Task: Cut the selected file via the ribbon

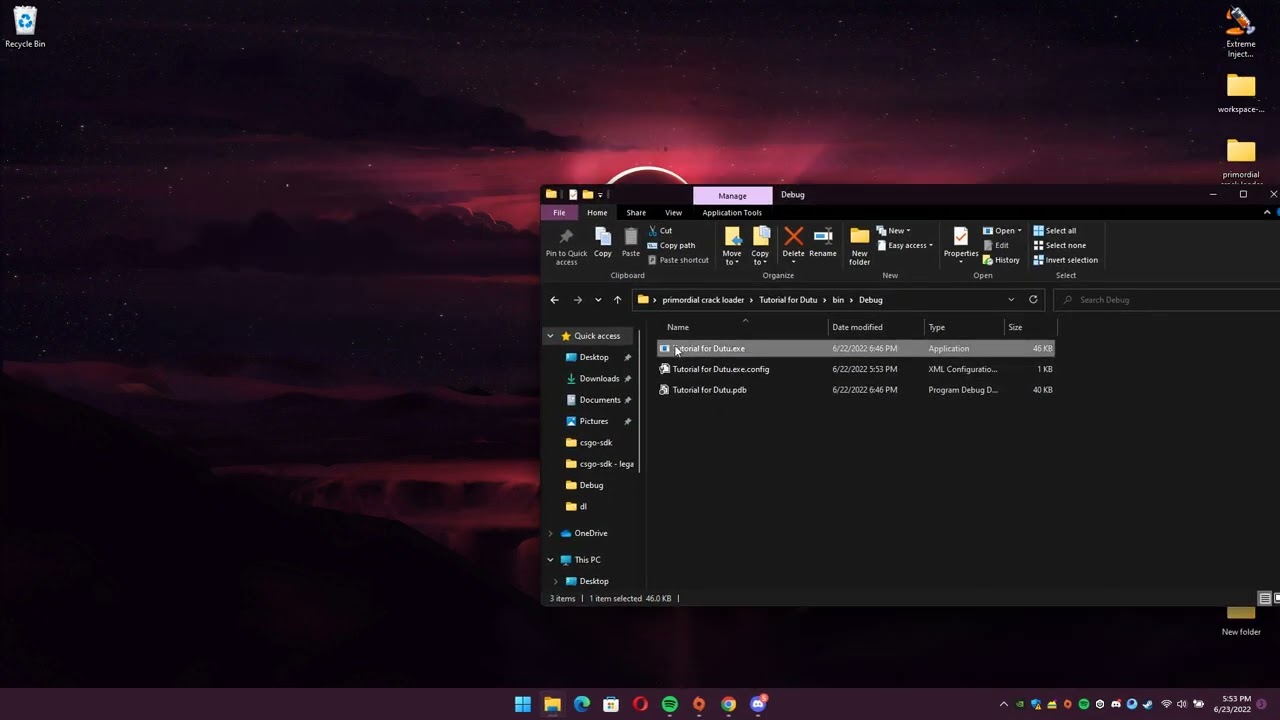Action: click(x=660, y=231)
